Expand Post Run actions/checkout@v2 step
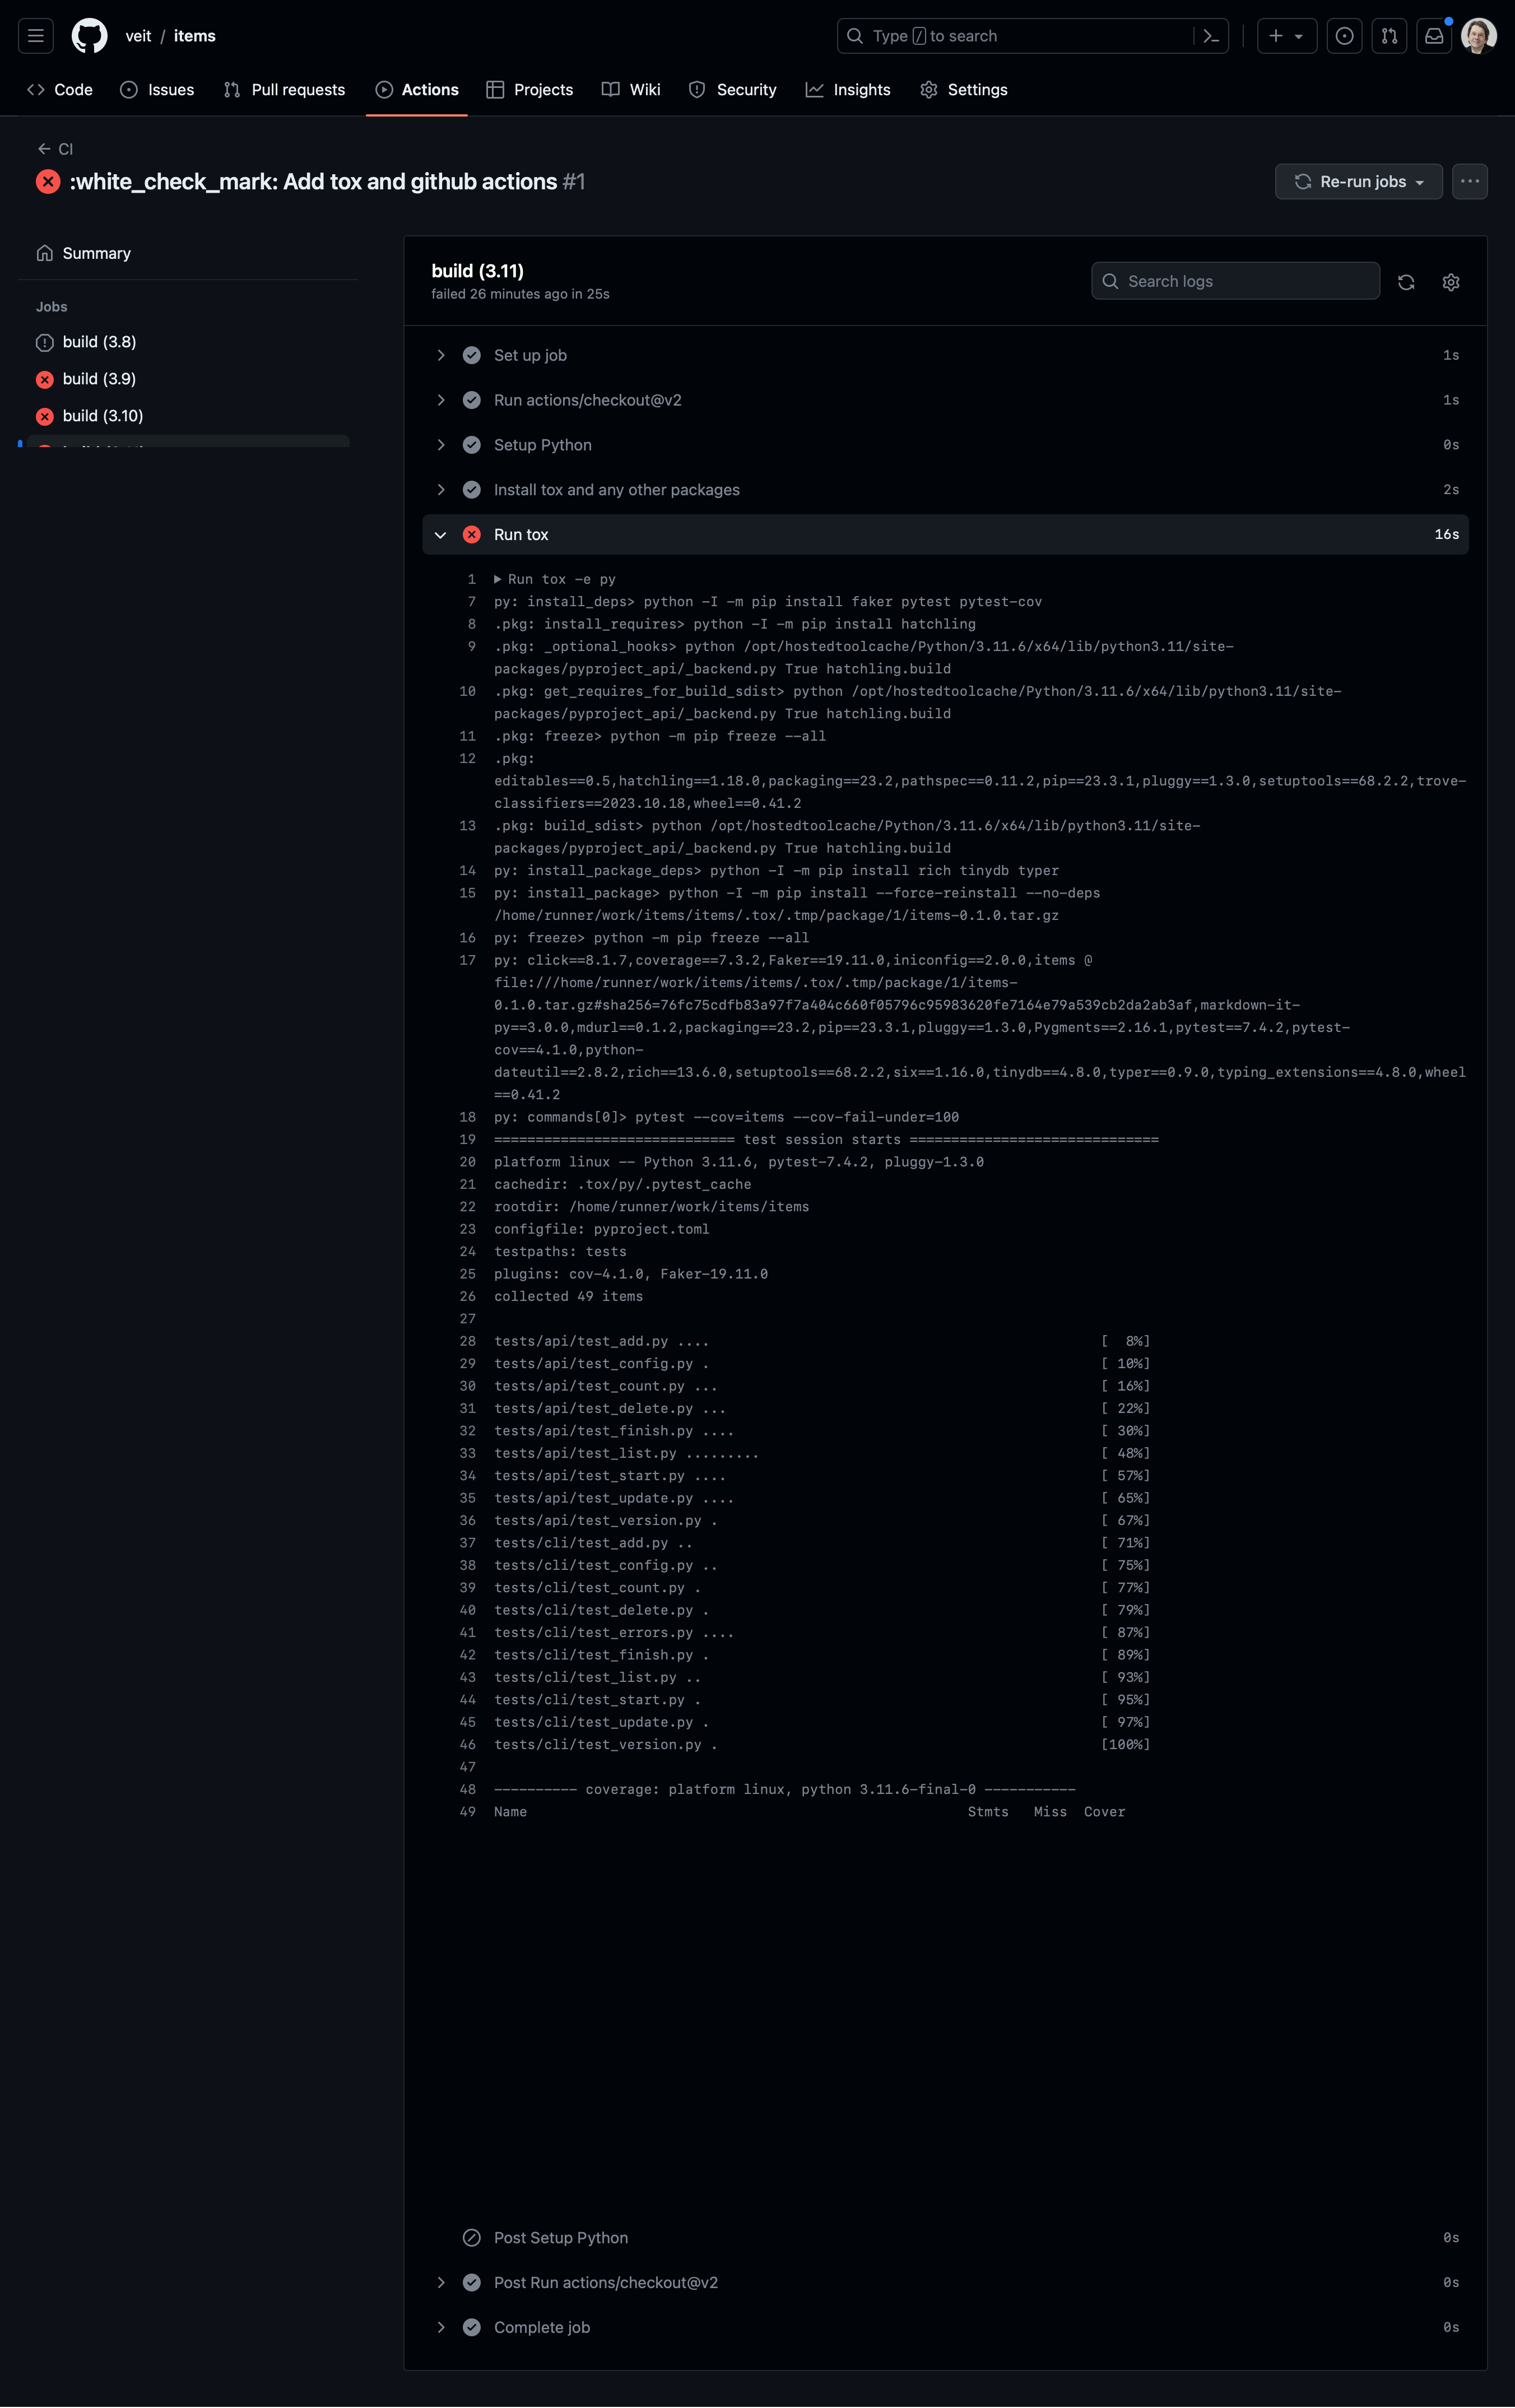The image size is (1515, 2408). (945, 2282)
